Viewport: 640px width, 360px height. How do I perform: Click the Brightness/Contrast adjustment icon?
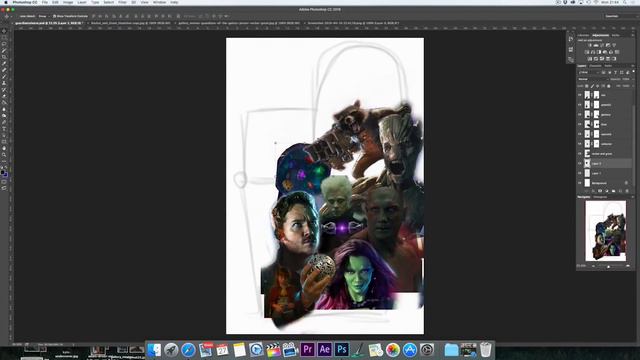(590, 45)
